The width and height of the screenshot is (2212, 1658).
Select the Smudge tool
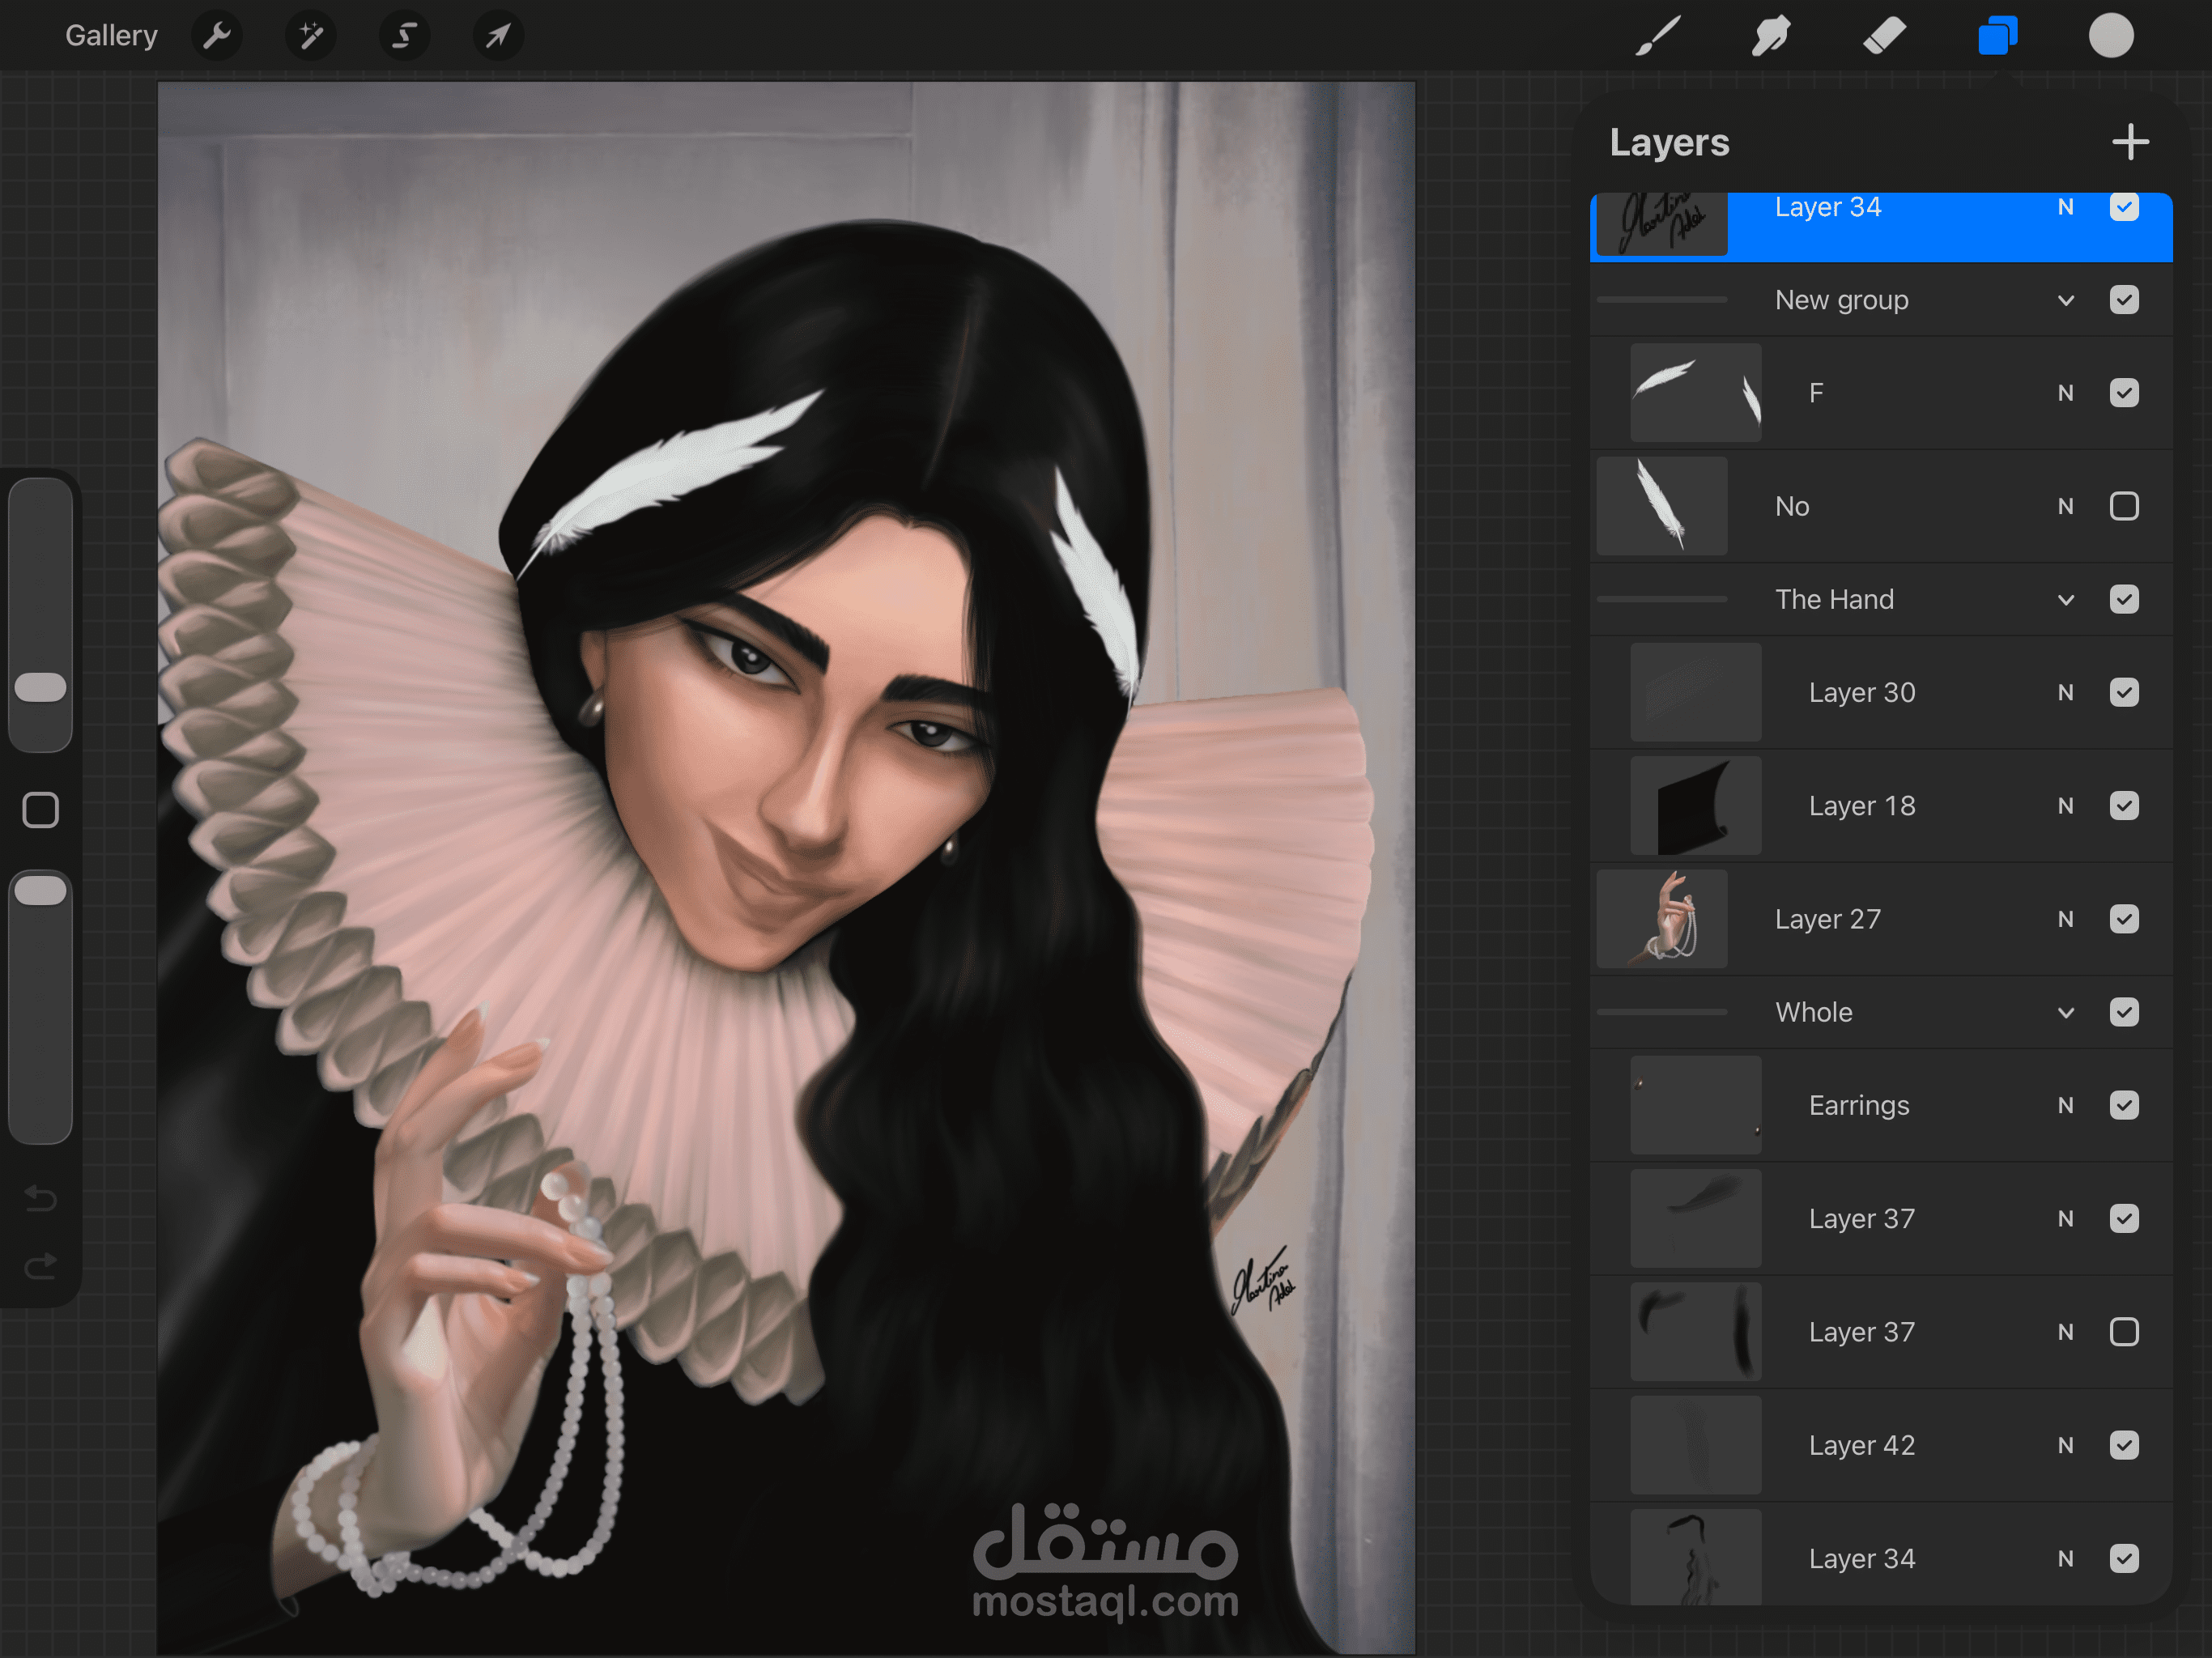(x=1770, y=36)
